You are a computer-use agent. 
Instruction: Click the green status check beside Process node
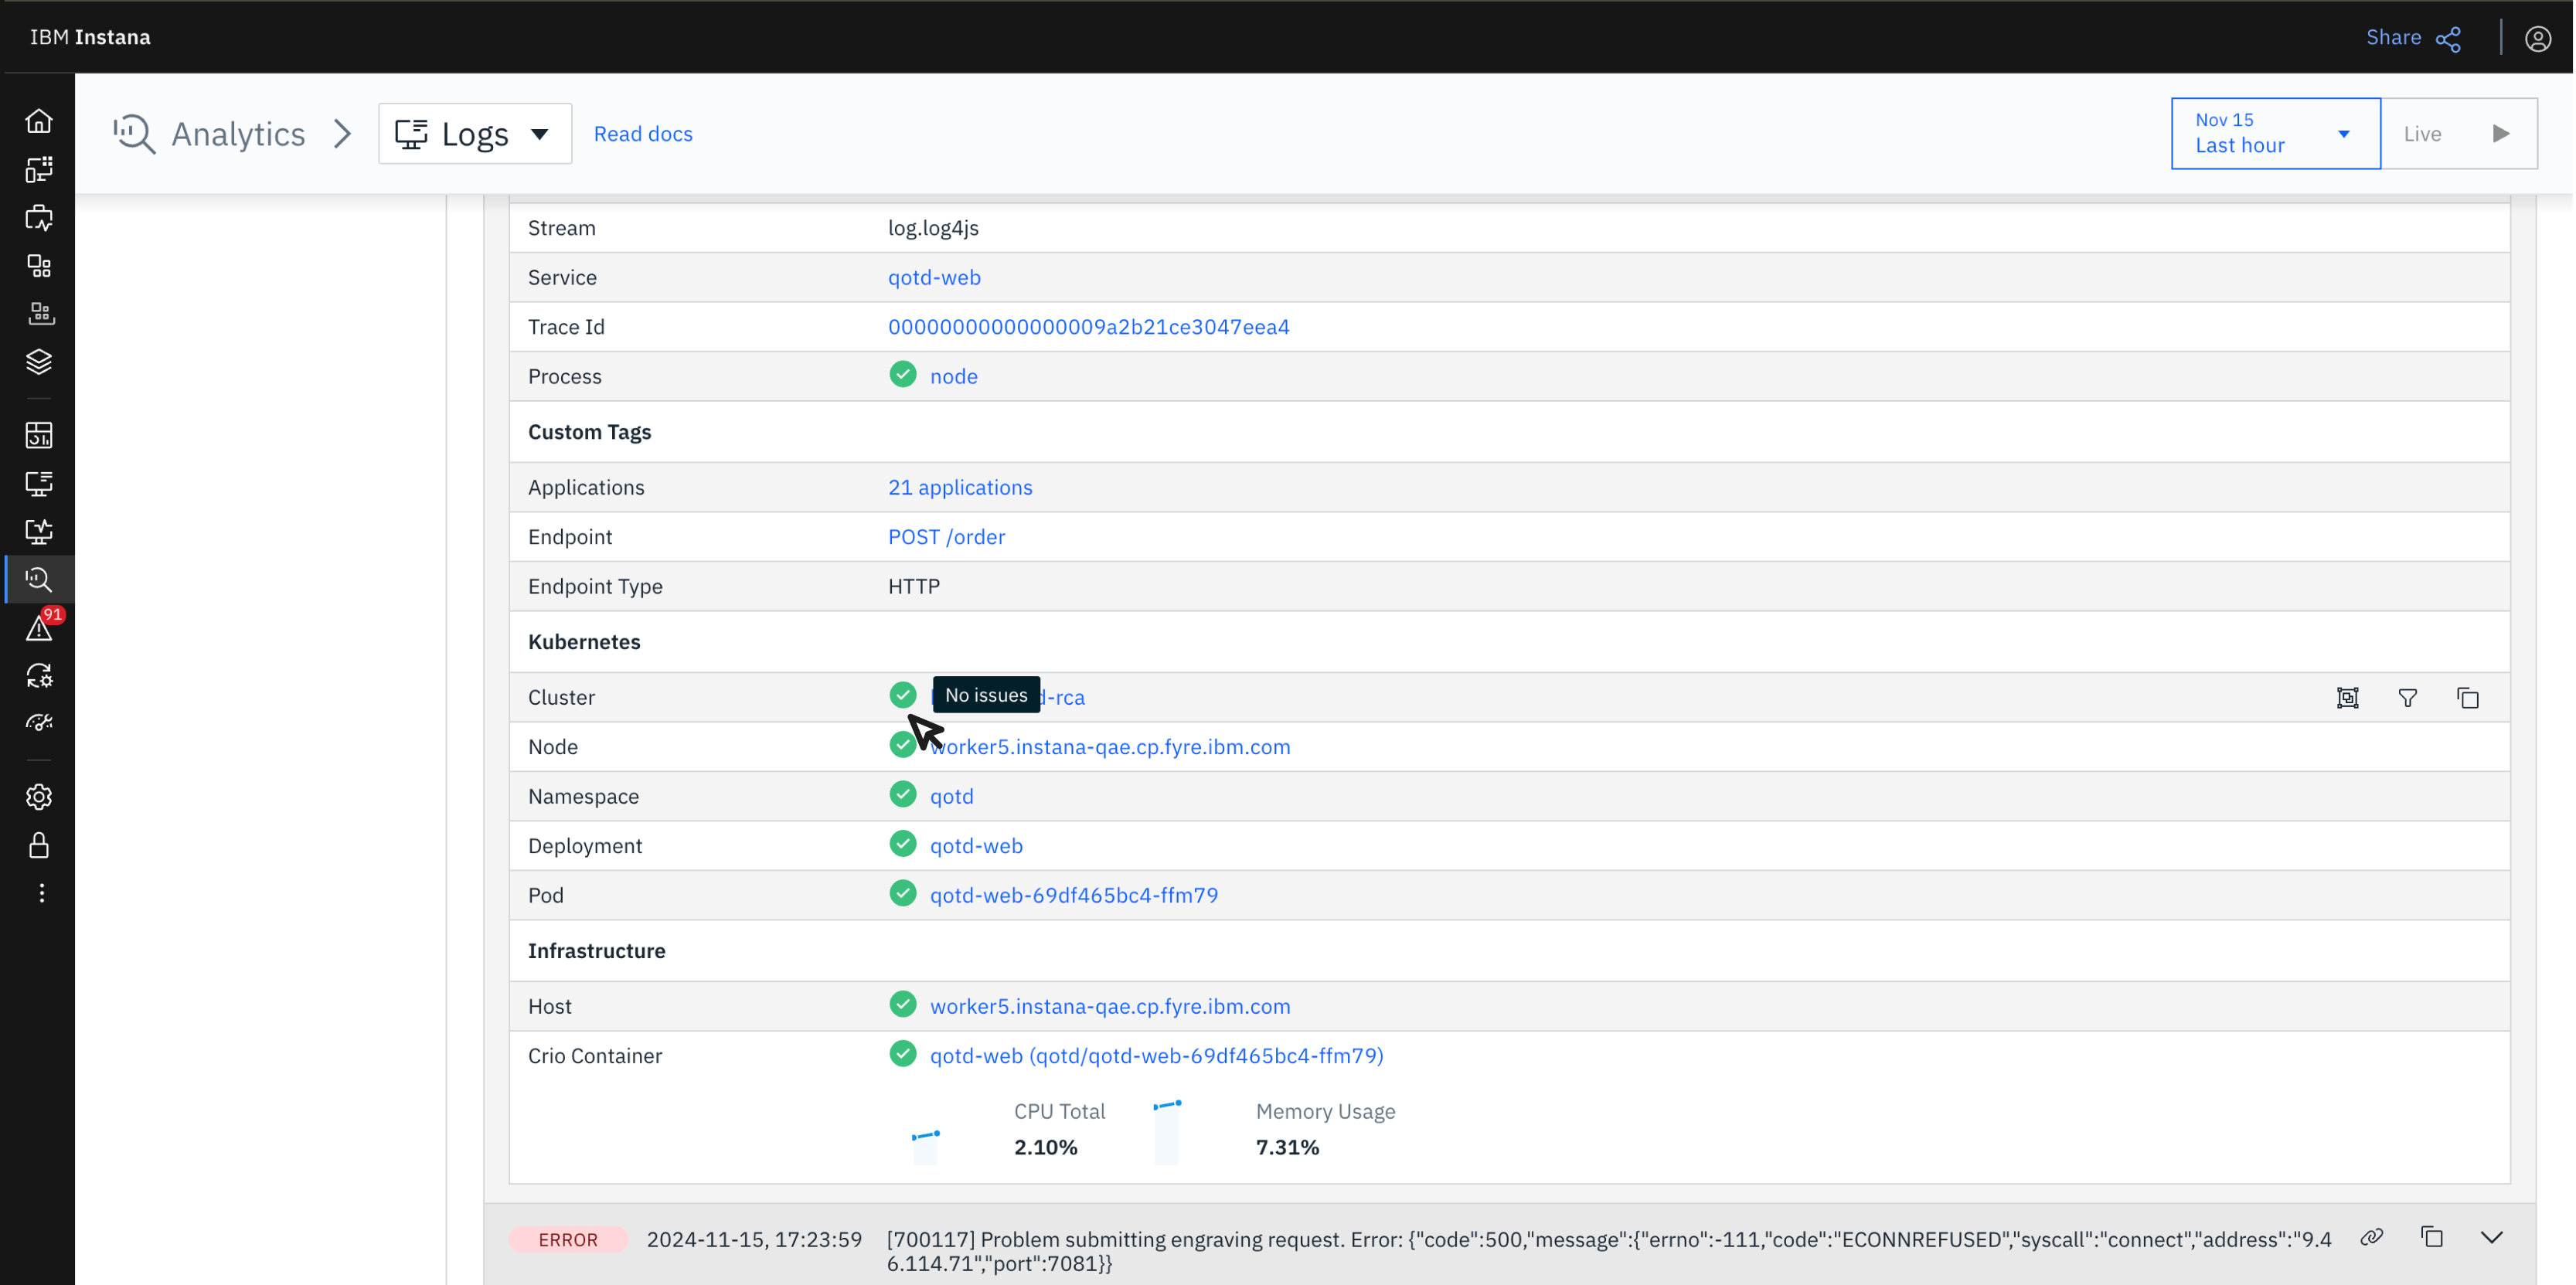point(902,375)
